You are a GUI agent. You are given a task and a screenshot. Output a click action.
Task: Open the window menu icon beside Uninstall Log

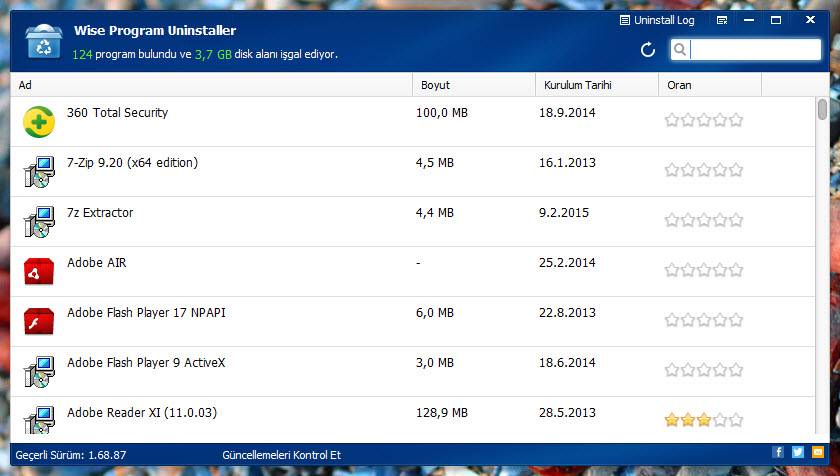[722, 20]
